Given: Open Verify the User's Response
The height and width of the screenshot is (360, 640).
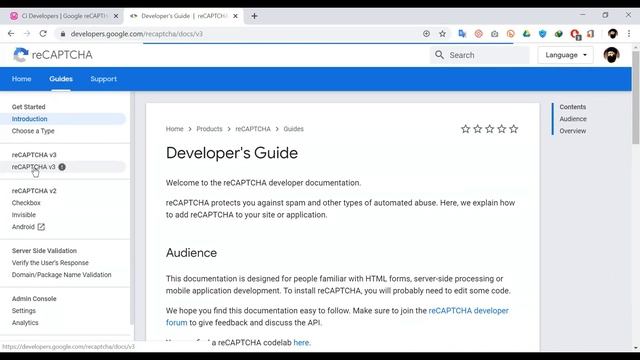Looking at the screenshot, I should pyautogui.click(x=50, y=263).
